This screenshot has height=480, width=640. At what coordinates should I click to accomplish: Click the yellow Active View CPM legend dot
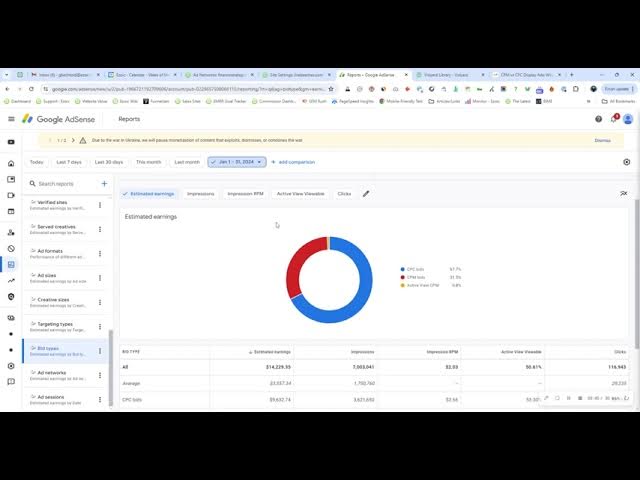402,285
